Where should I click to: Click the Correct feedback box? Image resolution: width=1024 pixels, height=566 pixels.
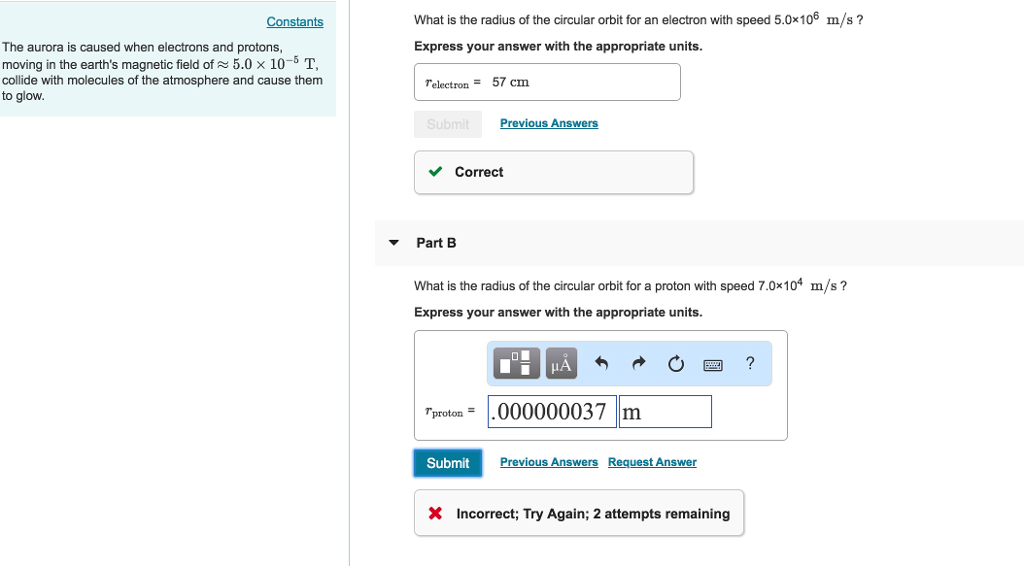click(x=553, y=172)
